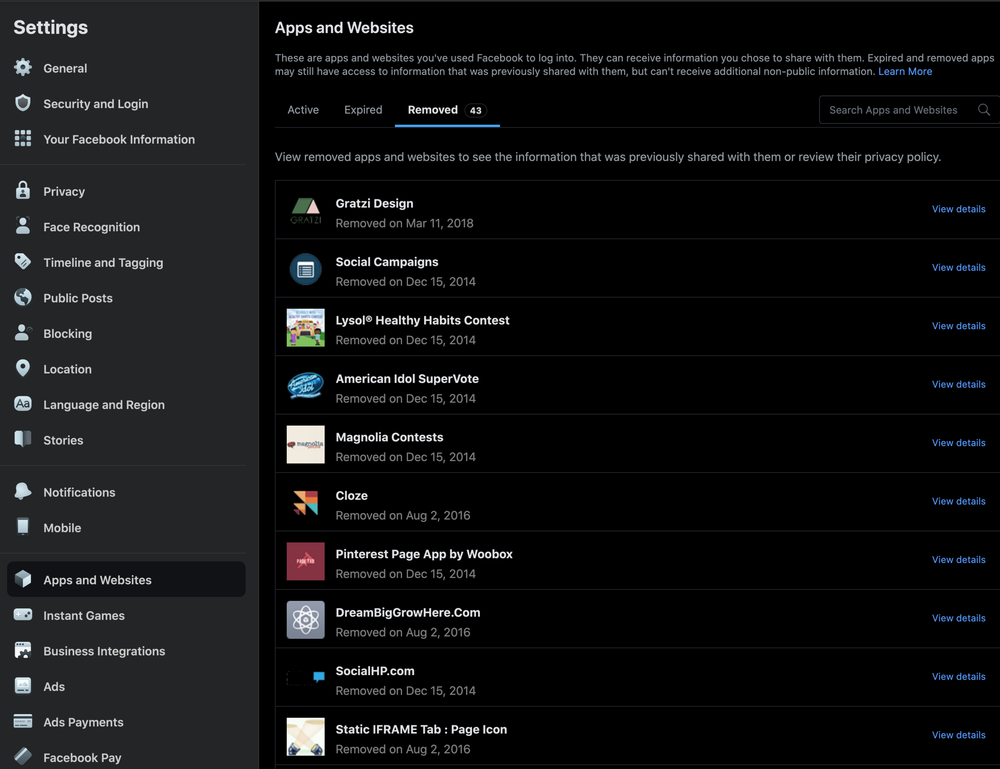The width and height of the screenshot is (1000, 769).
Task: Focus the Search Apps and Websites field
Action: (909, 110)
